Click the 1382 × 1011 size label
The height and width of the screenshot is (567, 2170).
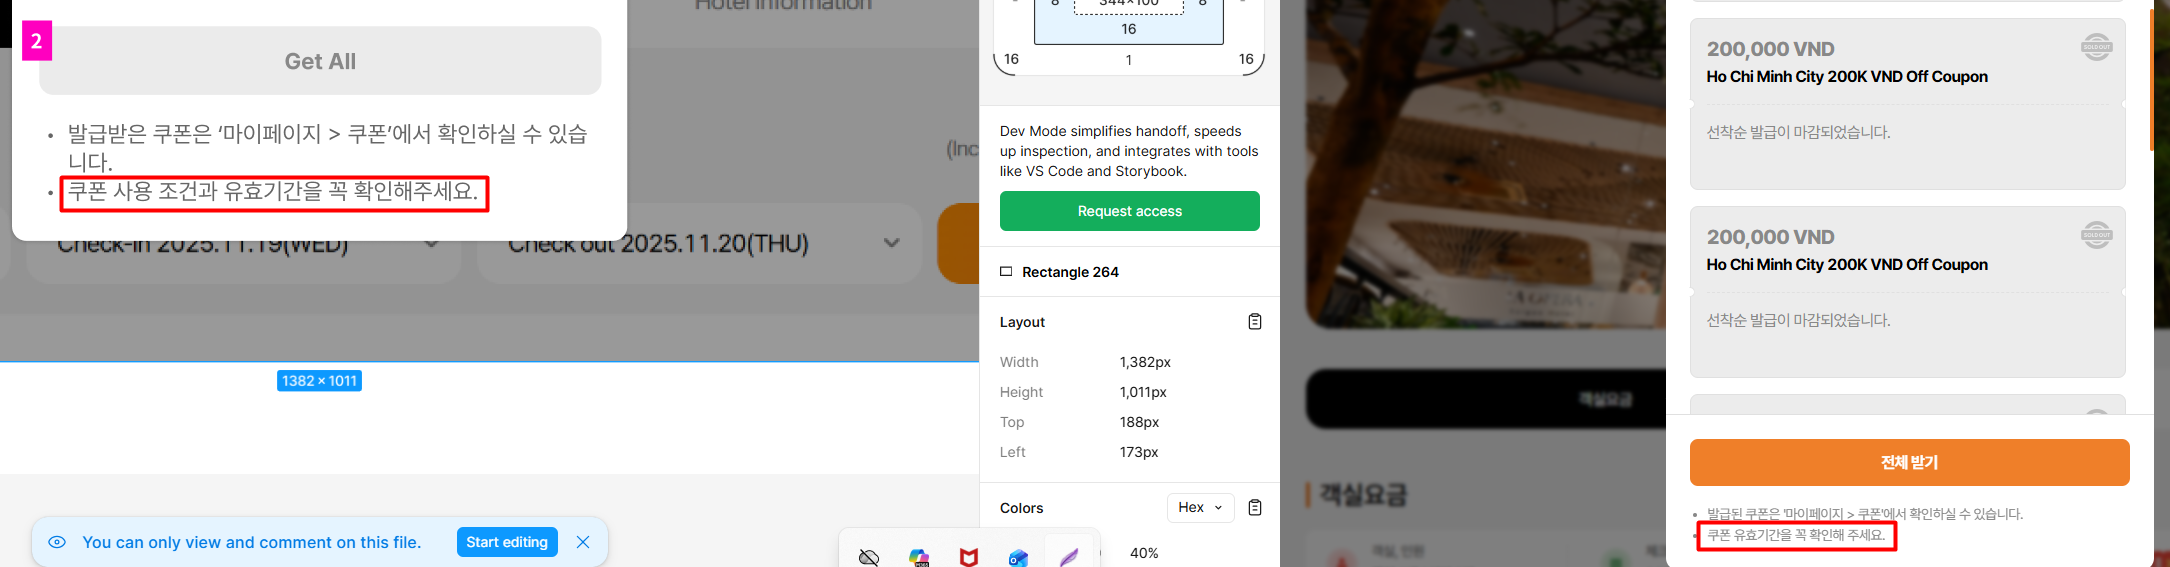point(319,381)
